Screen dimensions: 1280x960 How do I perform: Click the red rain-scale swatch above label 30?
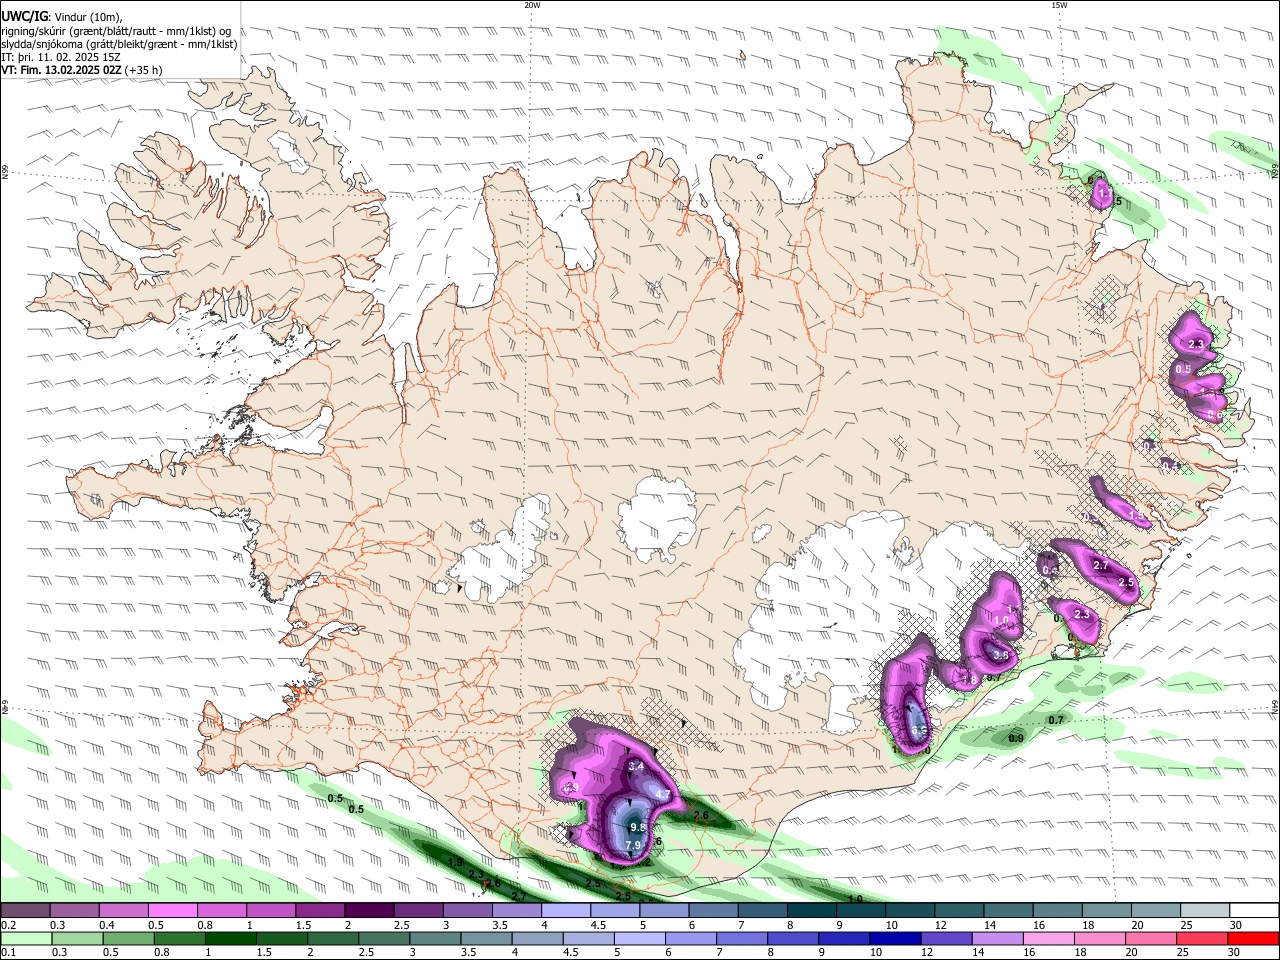click(1254, 938)
